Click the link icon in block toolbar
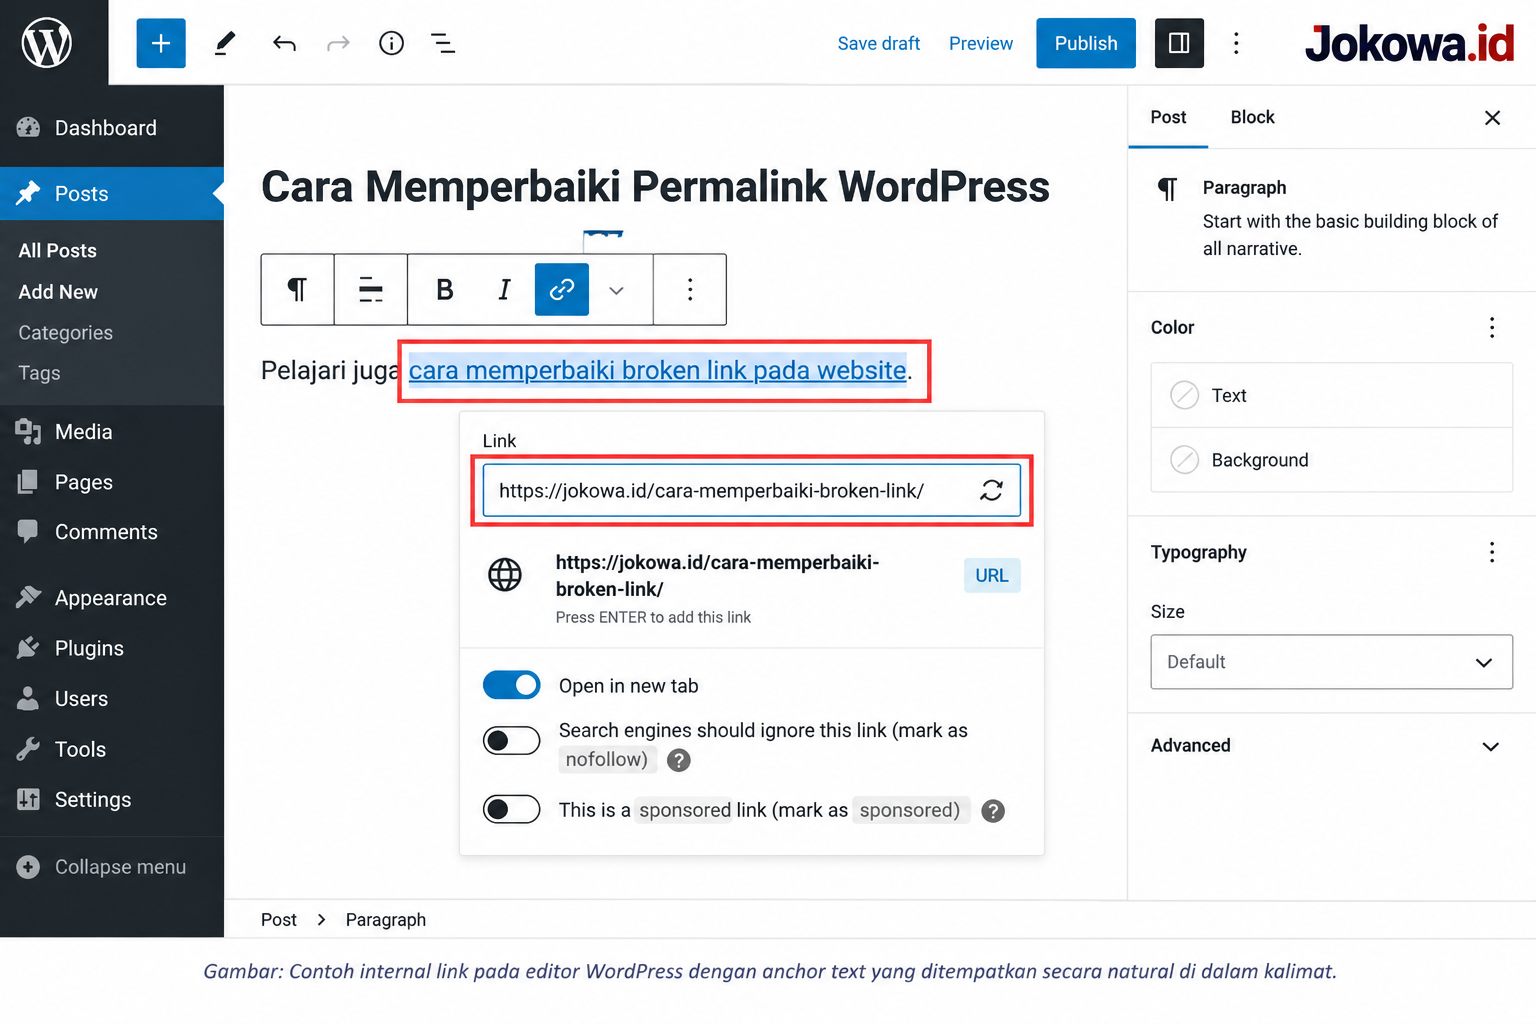 click(x=562, y=290)
